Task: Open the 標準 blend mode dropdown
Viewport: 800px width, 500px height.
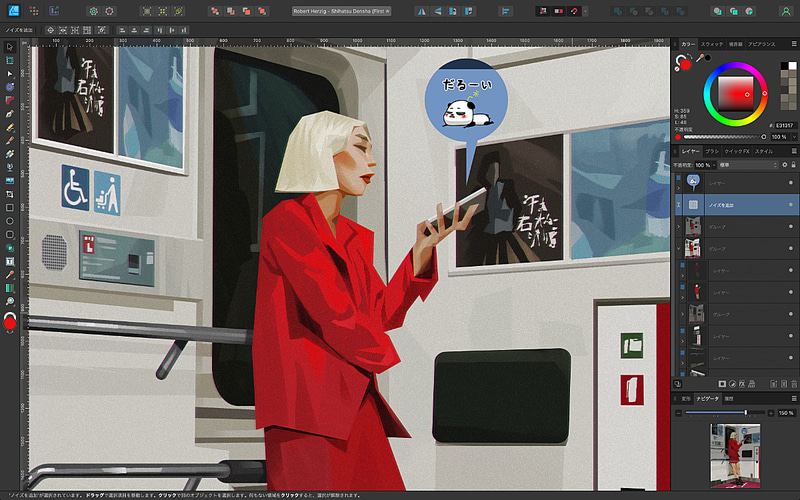Action: (x=747, y=165)
